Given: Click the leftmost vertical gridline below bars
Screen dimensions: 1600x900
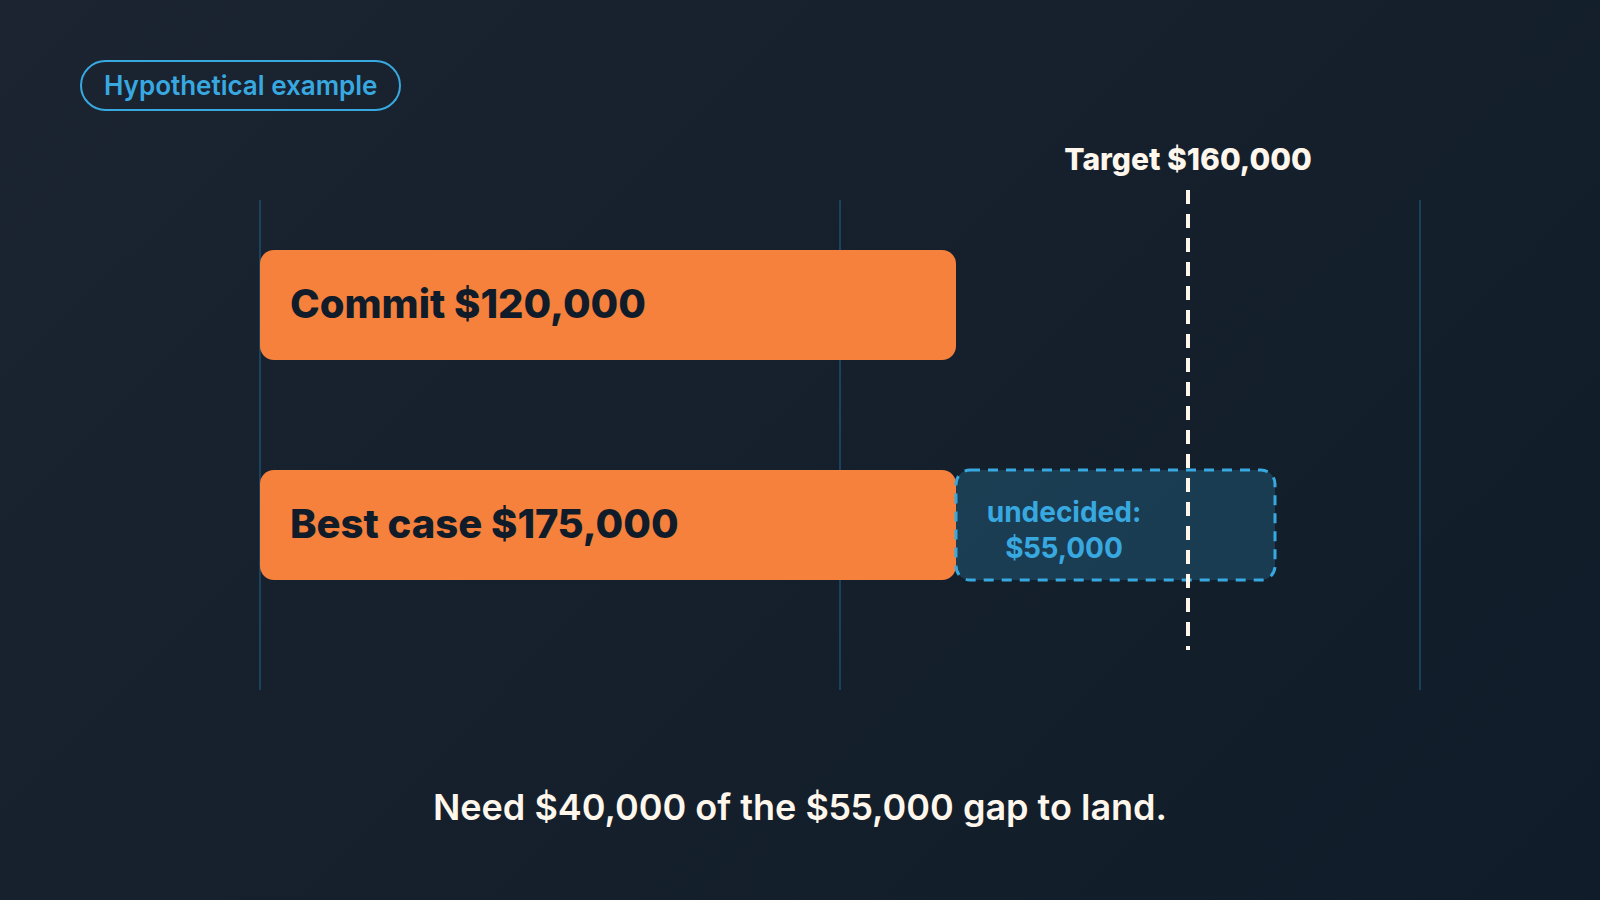Looking at the screenshot, I should [x=260, y=635].
